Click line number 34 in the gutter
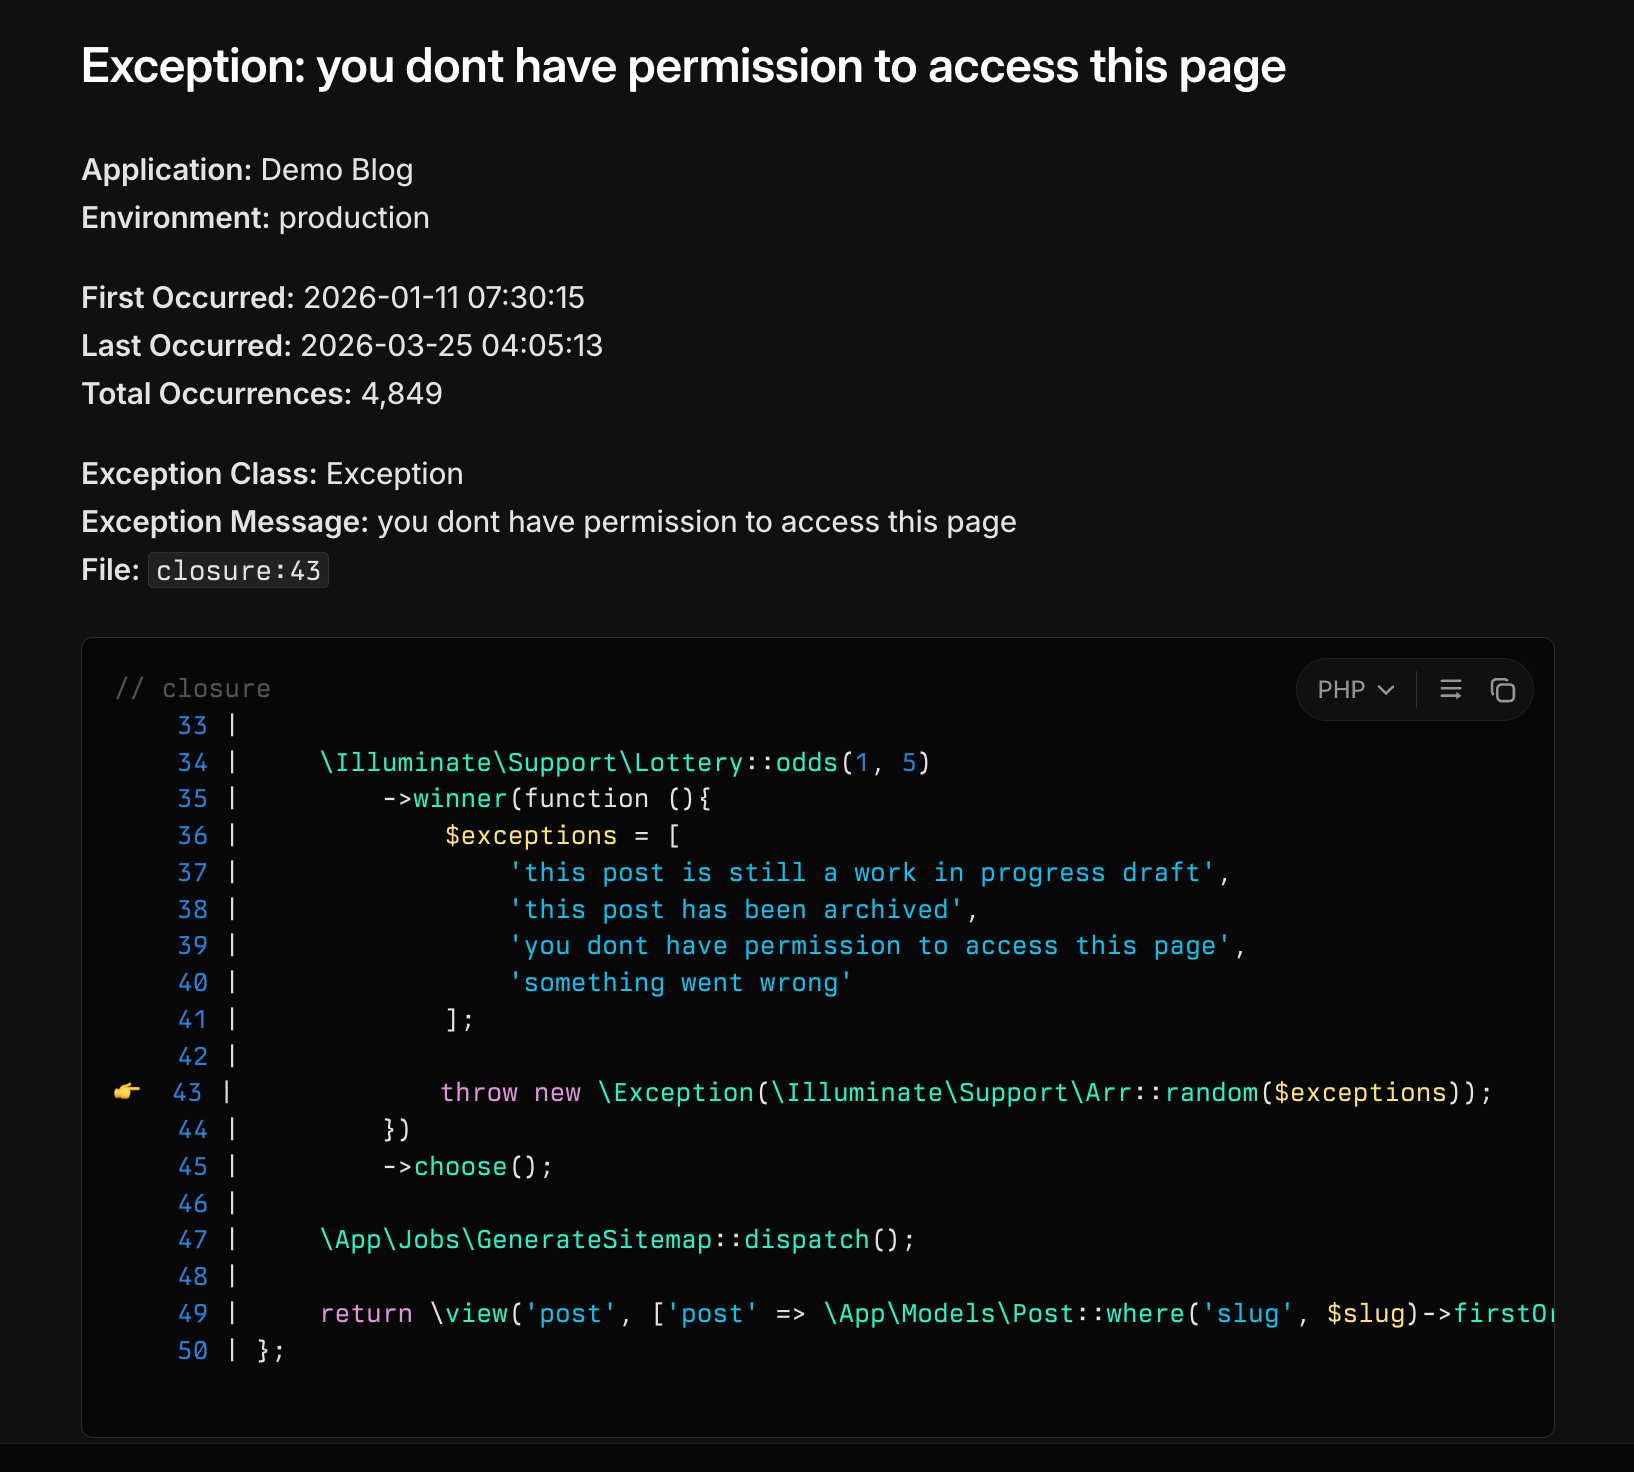The height and width of the screenshot is (1472, 1634). [x=193, y=763]
